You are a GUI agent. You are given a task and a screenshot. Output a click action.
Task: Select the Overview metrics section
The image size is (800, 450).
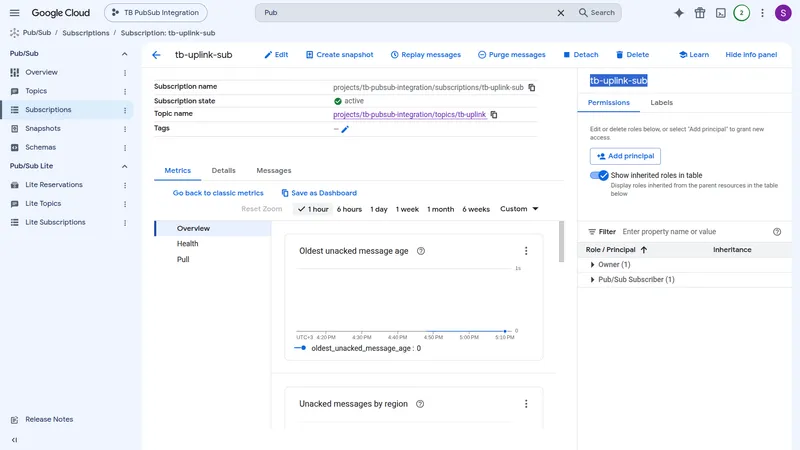click(213, 229)
